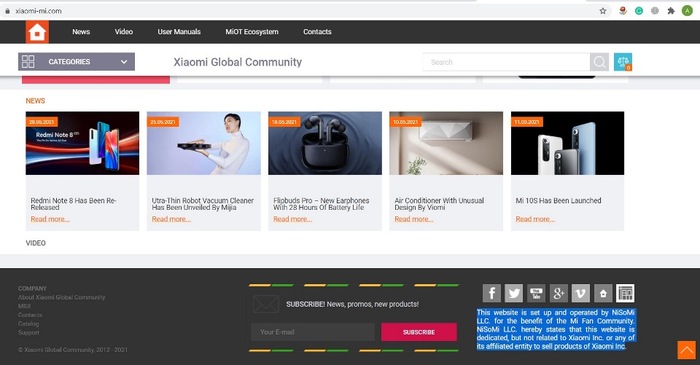Viewport: 700px width, 365px height.
Task: Click the 'Redmi Note 8 Has Been Re-Released' title
Action: pos(74,204)
